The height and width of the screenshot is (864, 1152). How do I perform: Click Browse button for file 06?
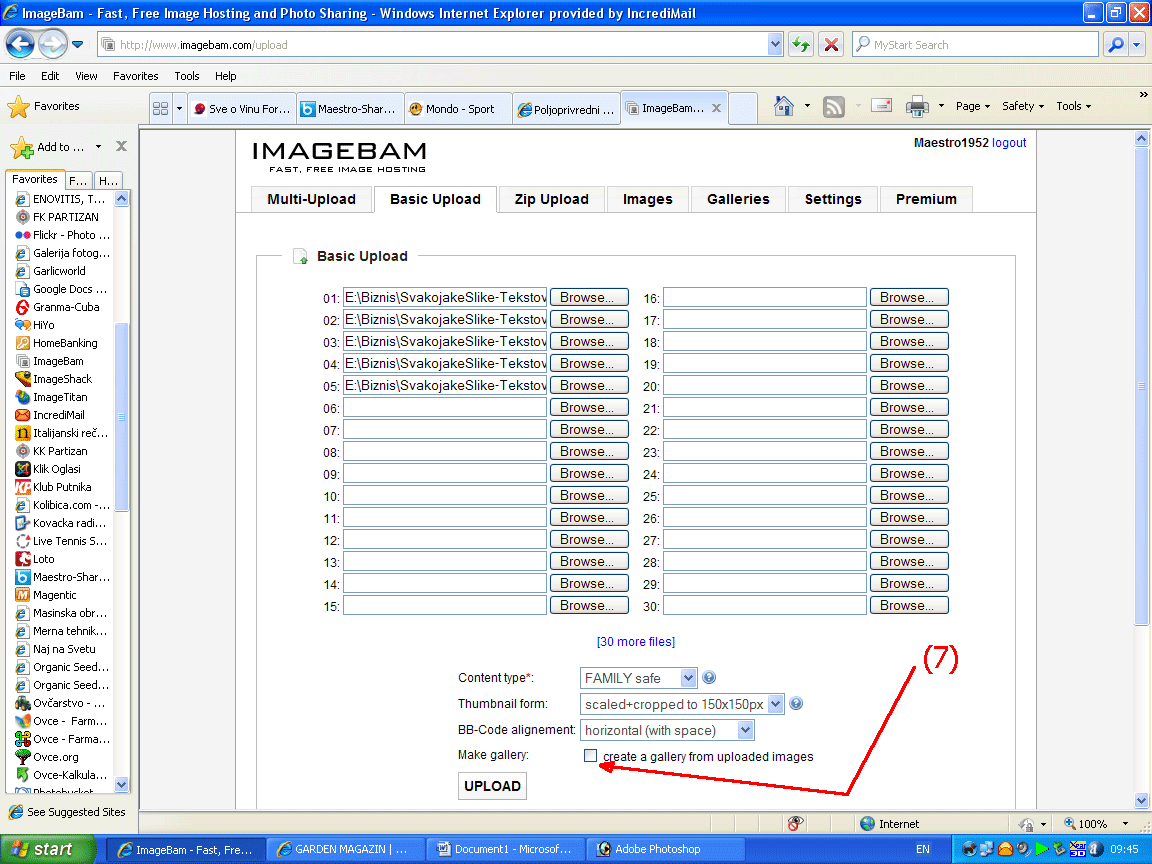[589, 407]
